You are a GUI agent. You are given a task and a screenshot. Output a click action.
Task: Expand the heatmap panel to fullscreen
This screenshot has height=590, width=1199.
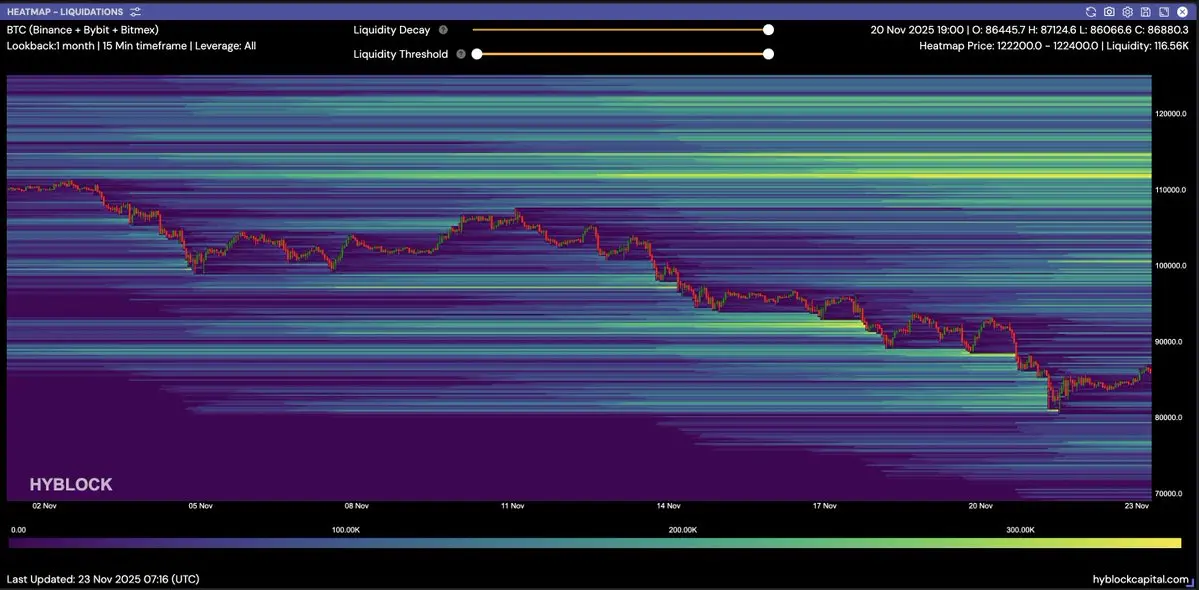tap(1163, 12)
